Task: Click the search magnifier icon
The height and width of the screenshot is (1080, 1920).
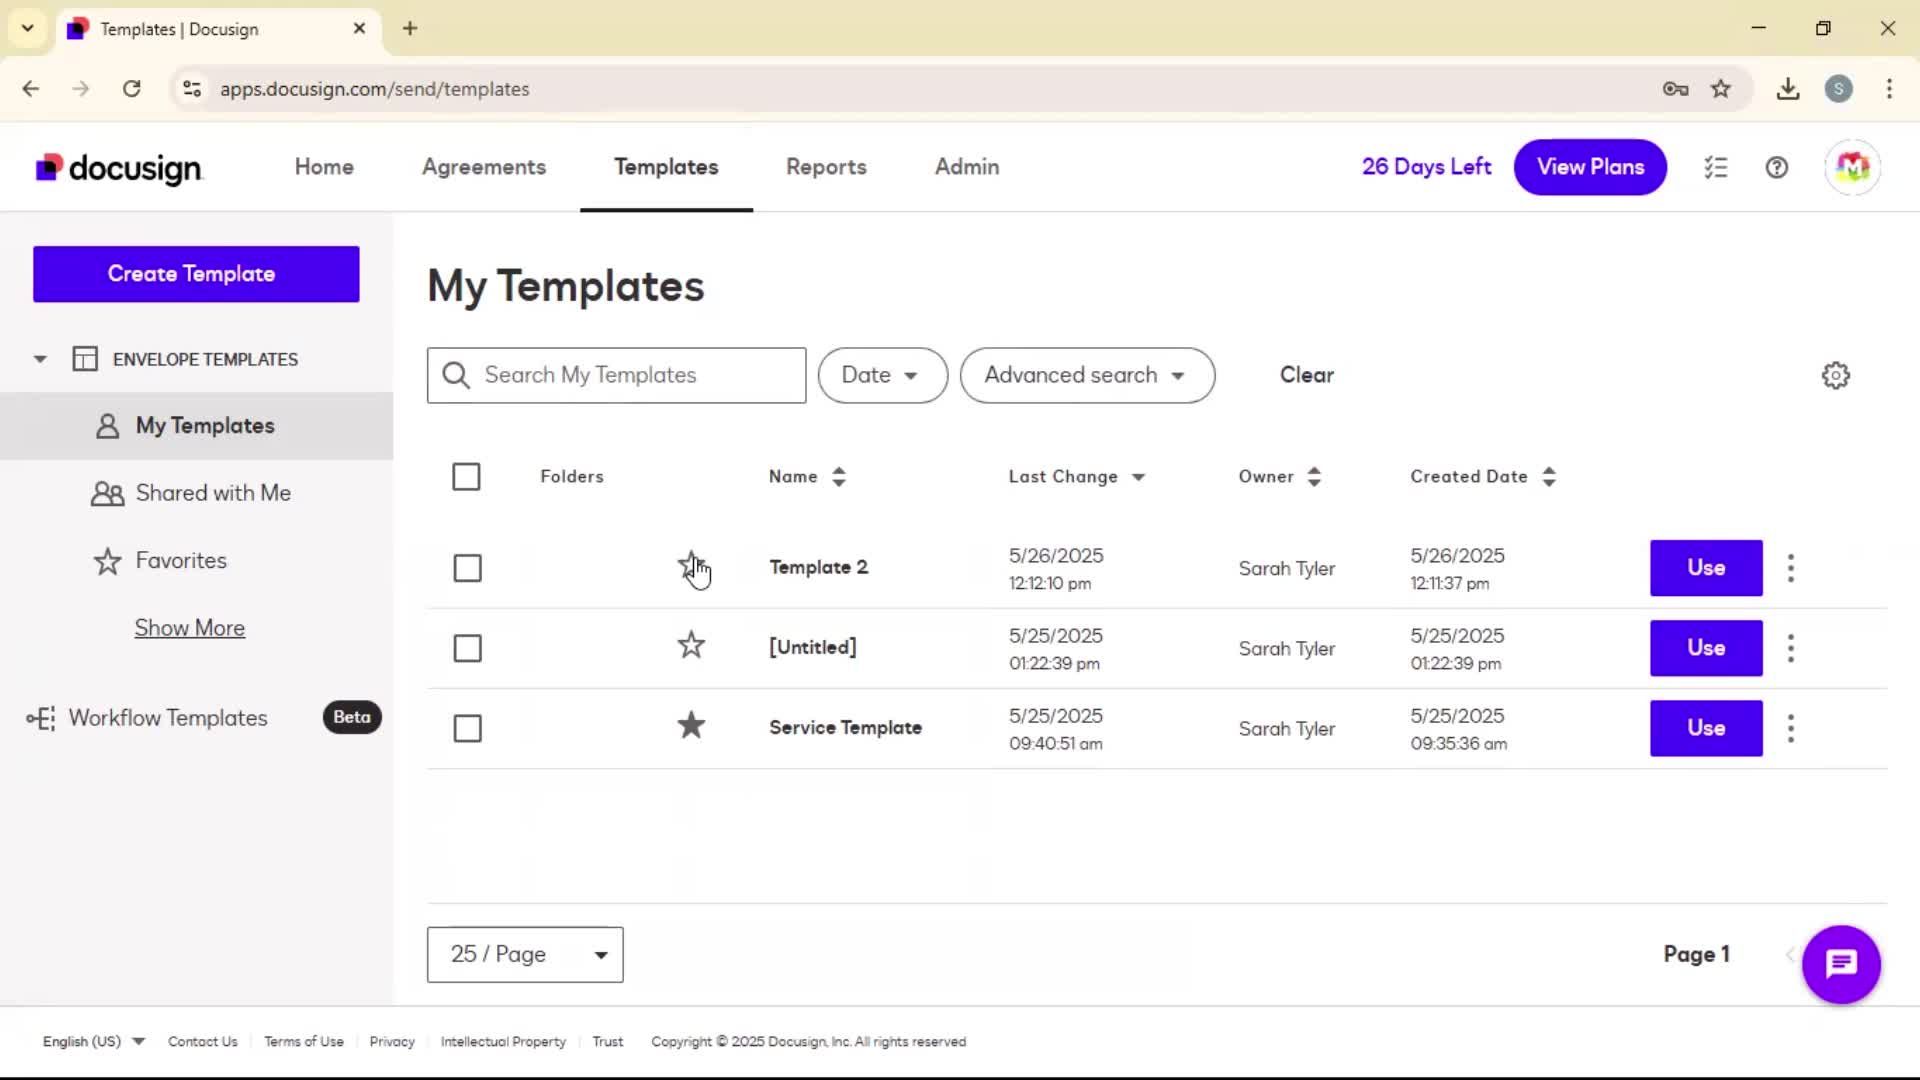Action: pos(456,375)
